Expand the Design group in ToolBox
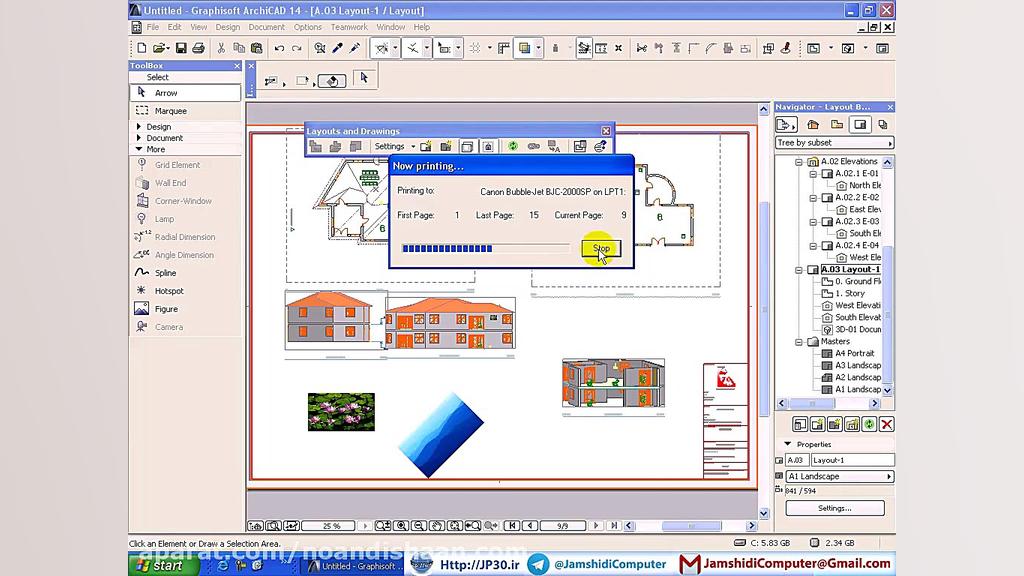The width and height of the screenshot is (1024, 576). tap(138, 127)
